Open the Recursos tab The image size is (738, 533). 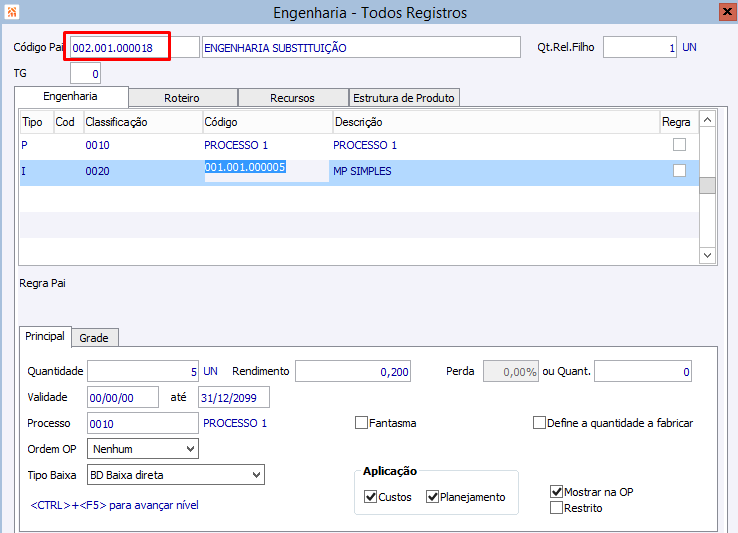tap(292, 98)
